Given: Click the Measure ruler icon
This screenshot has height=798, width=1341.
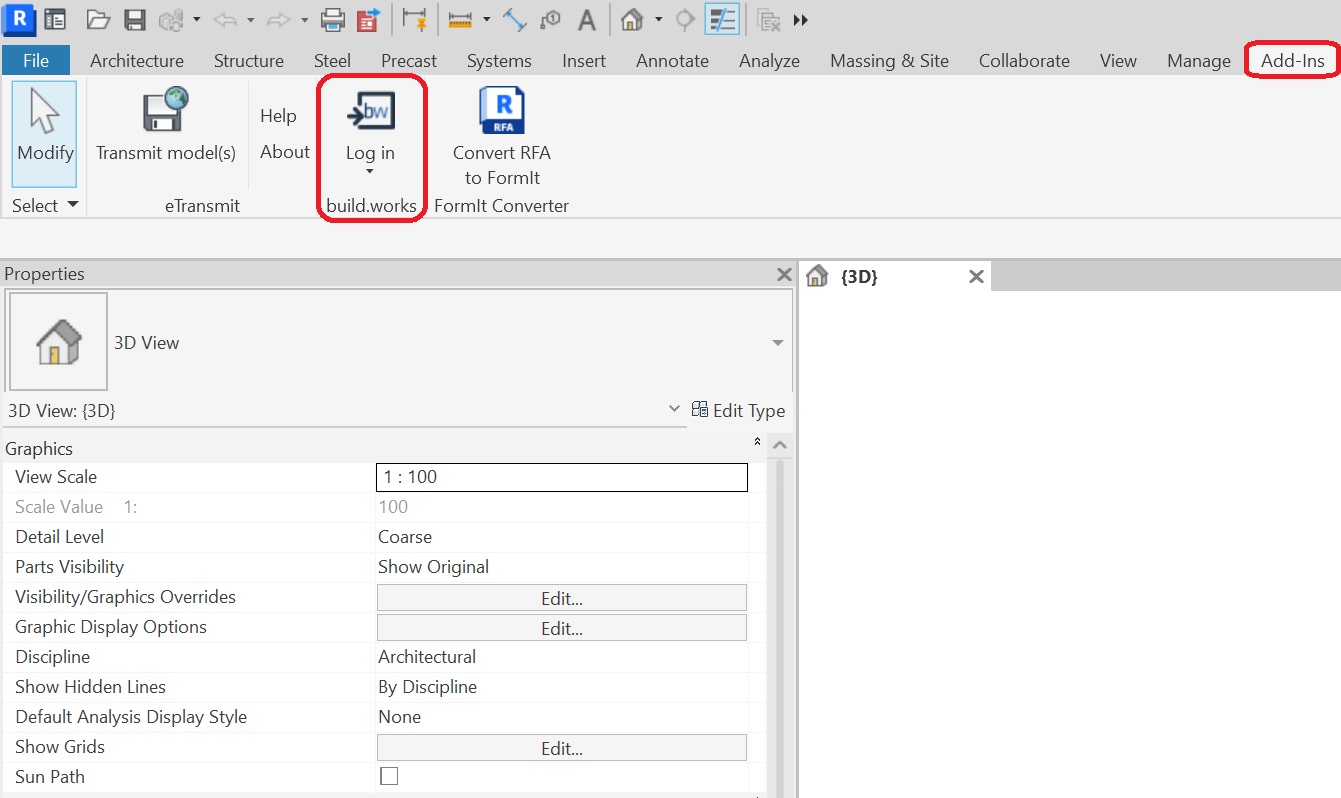Looking at the screenshot, I should coord(460,19).
